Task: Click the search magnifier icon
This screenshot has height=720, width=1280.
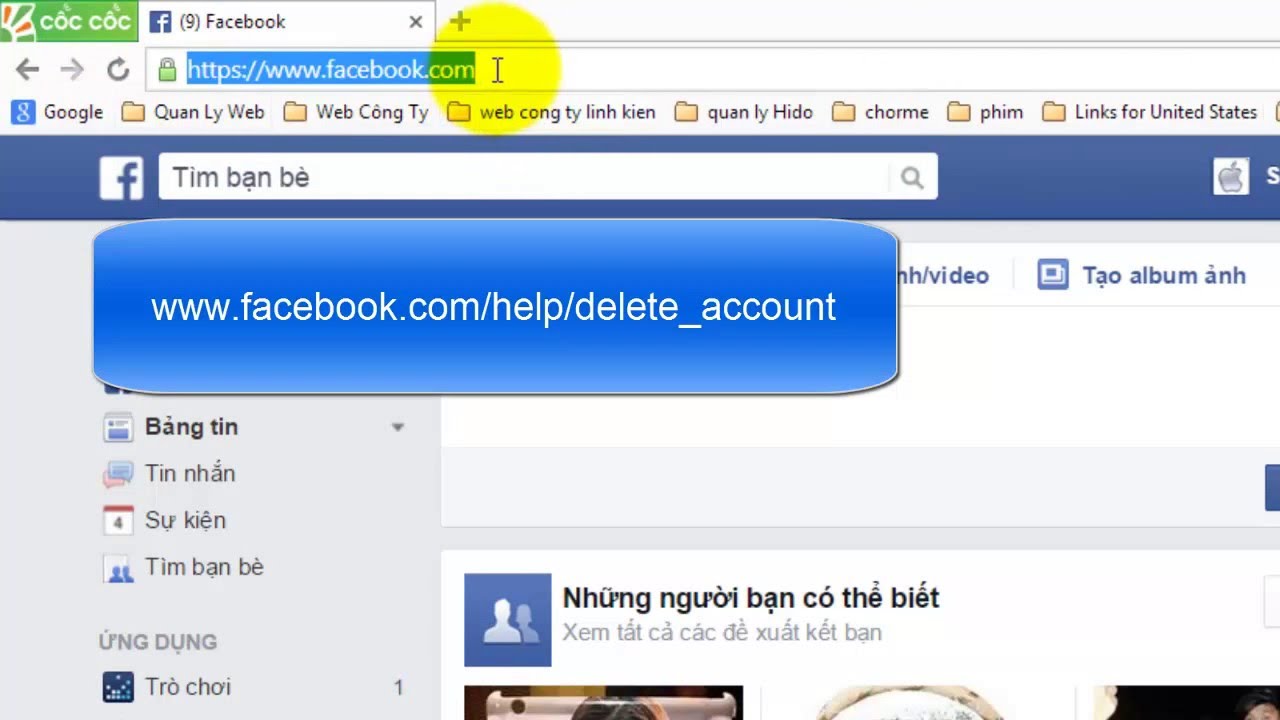Action: coord(912,177)
